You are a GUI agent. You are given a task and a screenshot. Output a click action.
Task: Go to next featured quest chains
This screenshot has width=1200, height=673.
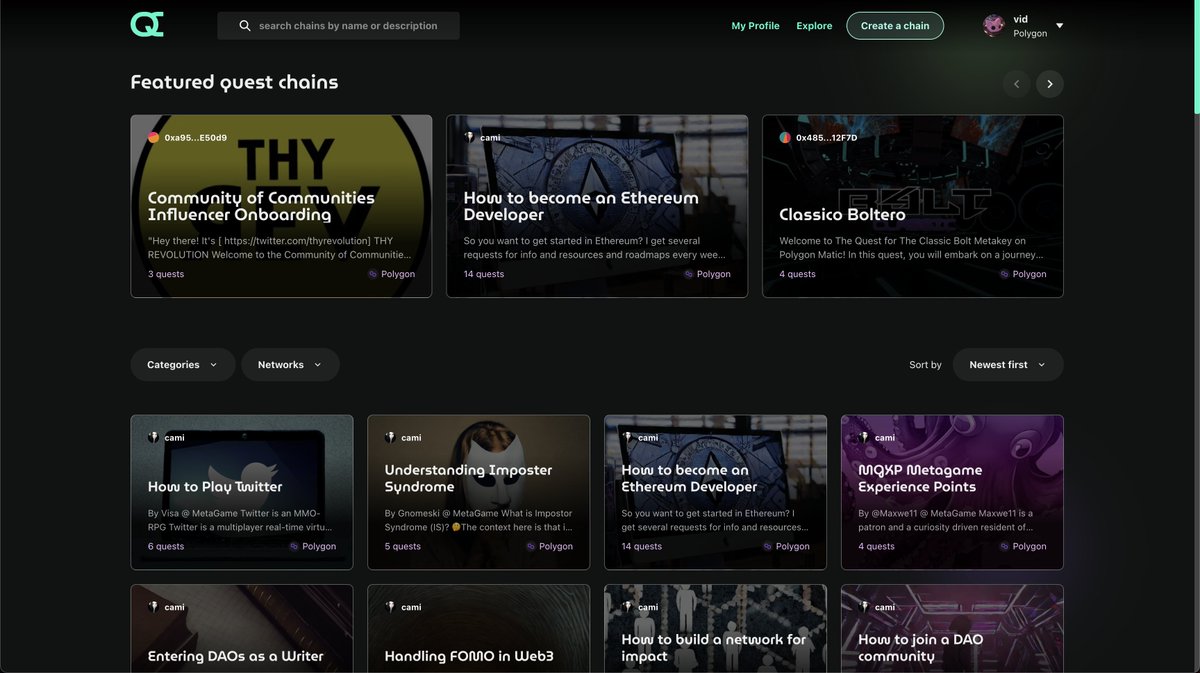coord(1049,84)
